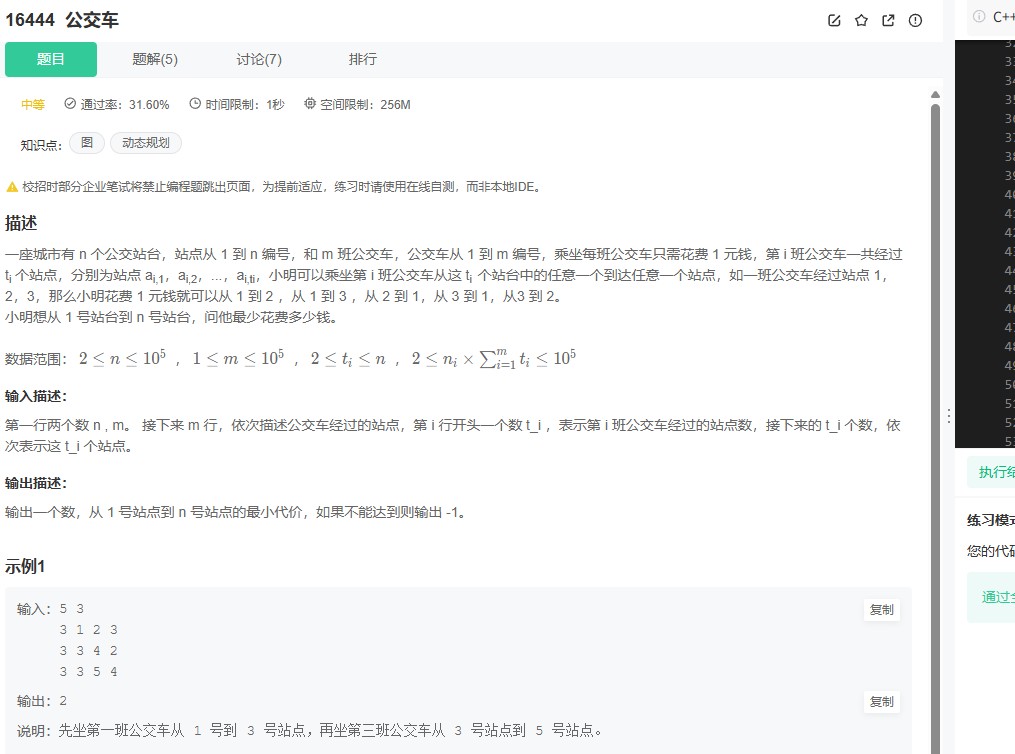The image size is (1015, 754).
Task: Click the 输入描述: heading
Action: click(36, 396)
